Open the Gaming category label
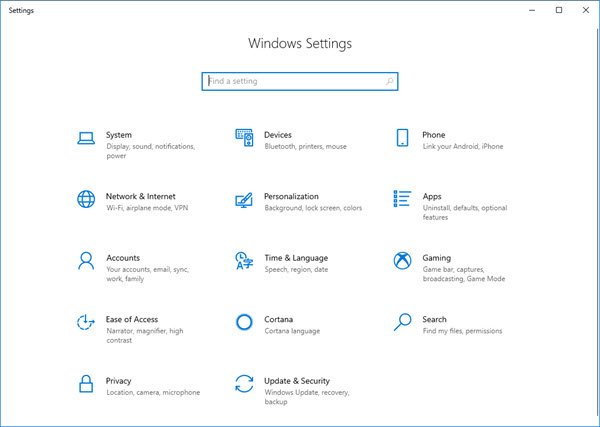The height and width of the screenshot is (427, 600). click(436, 258)
